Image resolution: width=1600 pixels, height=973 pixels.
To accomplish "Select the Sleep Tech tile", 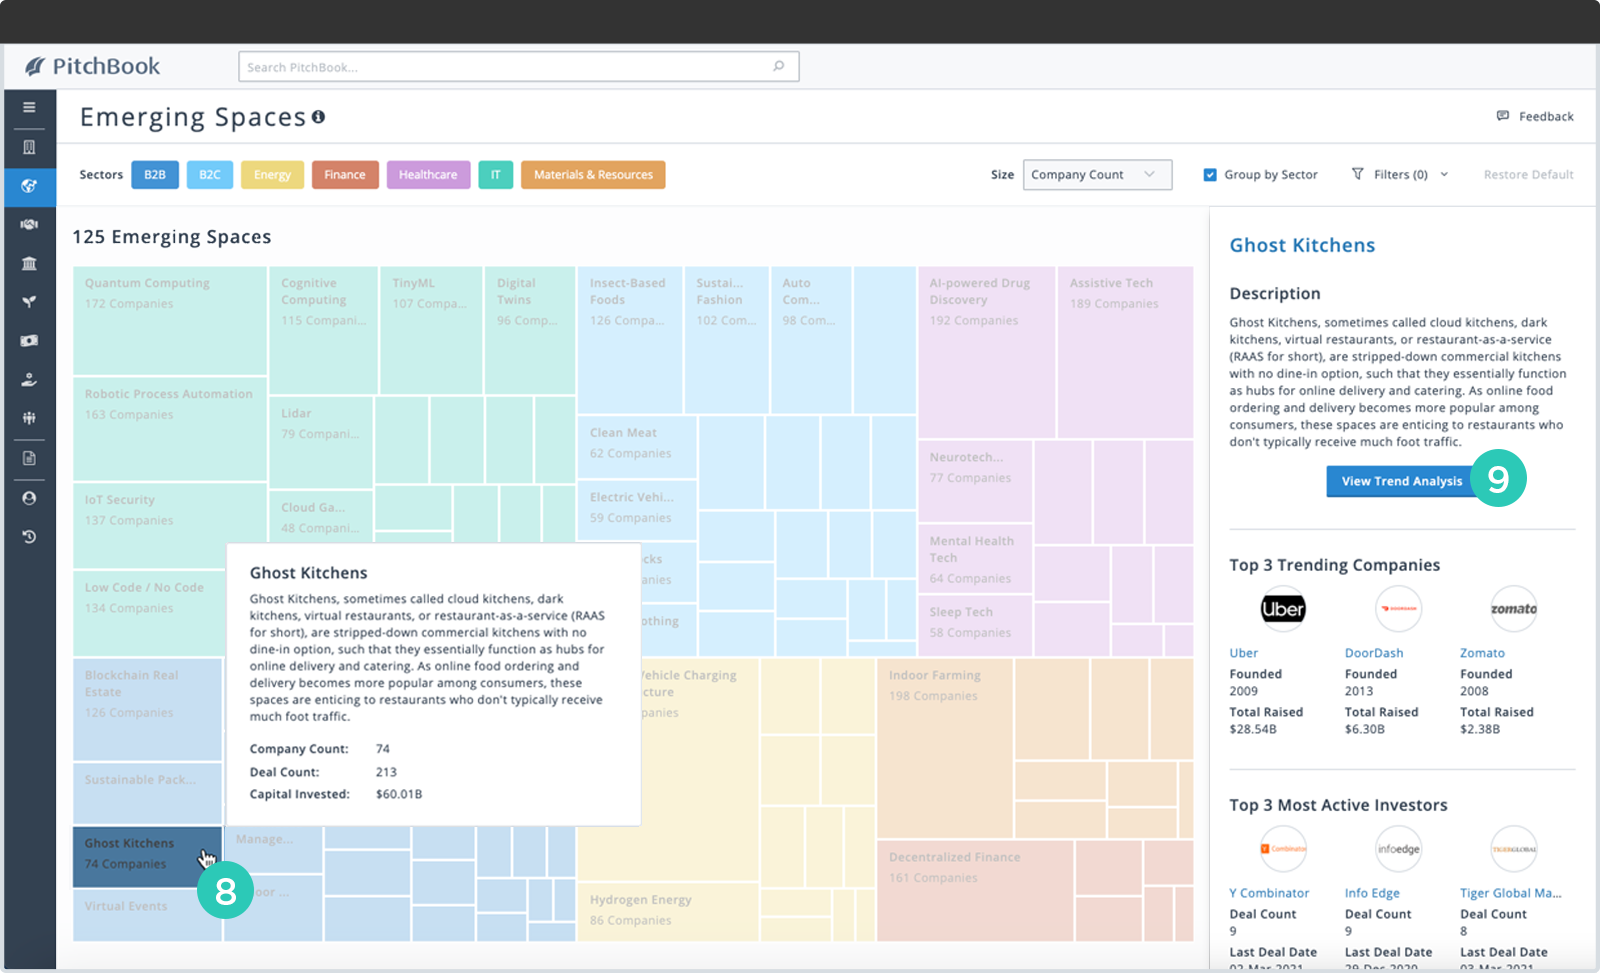I will 974,625.
